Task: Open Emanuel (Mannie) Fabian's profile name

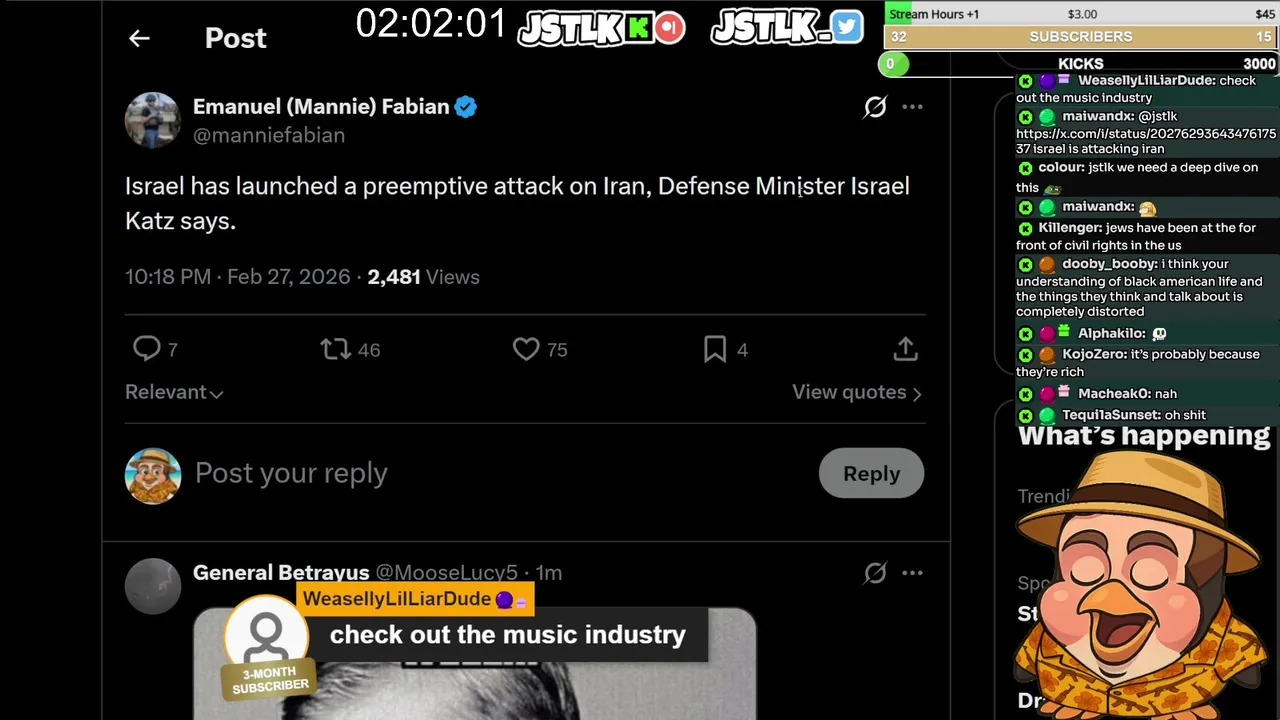Action: pyautogui.click(x=321, y=107)
